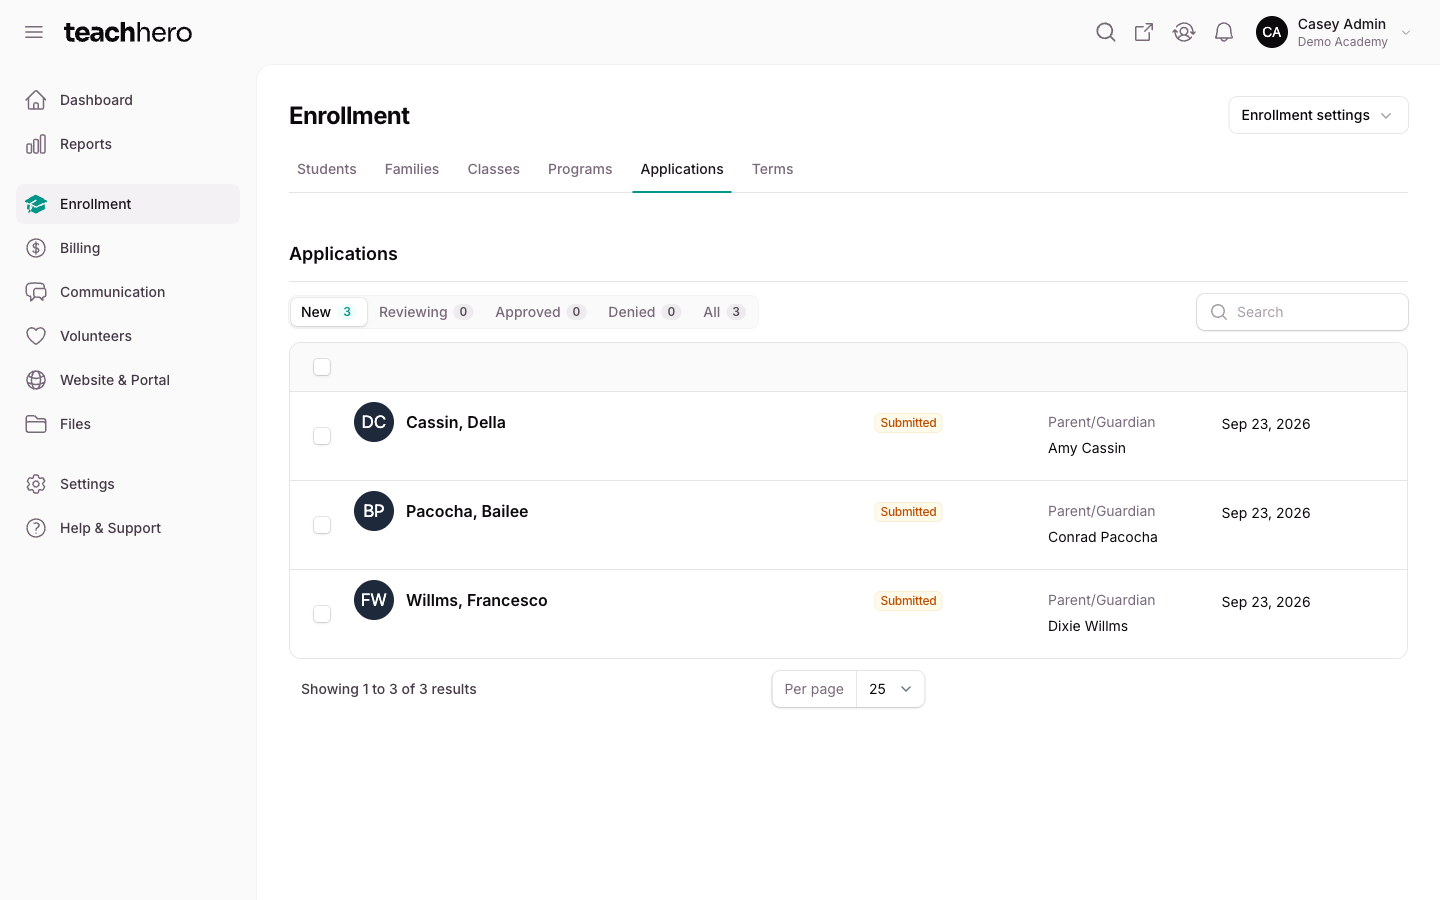Viewport: 1440px width, 900px height.
Task: Filter applications by Approved
Action: point(540,312)
